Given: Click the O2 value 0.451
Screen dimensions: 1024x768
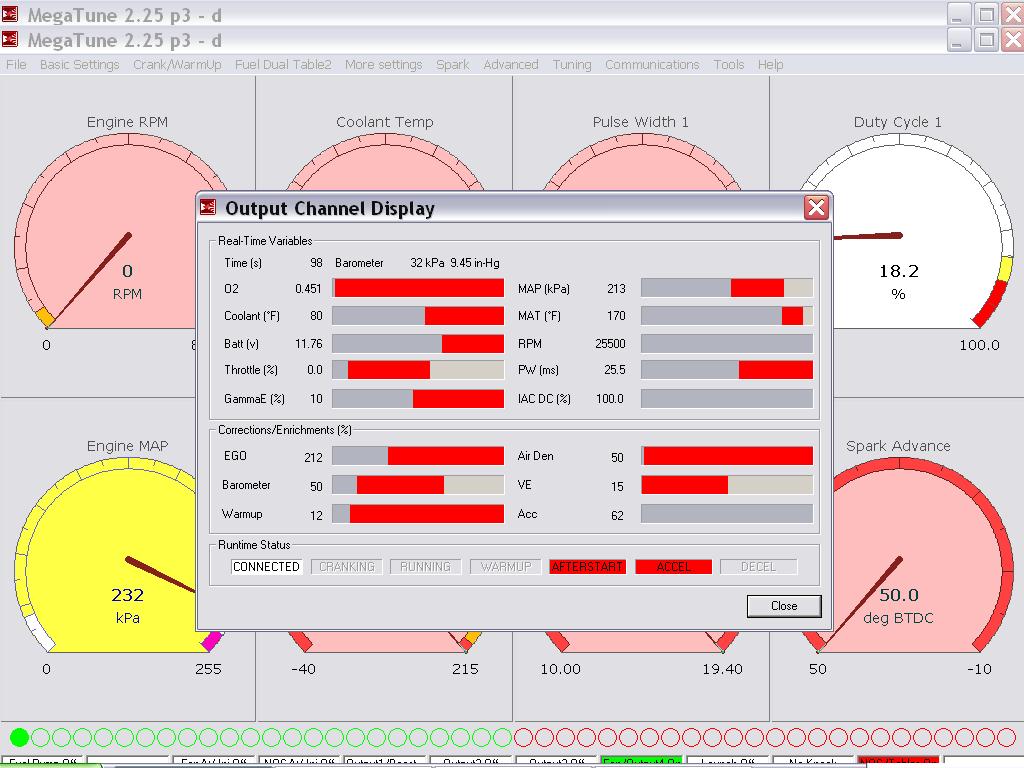Looking at the screenshot, I should [x=308, y=289].
